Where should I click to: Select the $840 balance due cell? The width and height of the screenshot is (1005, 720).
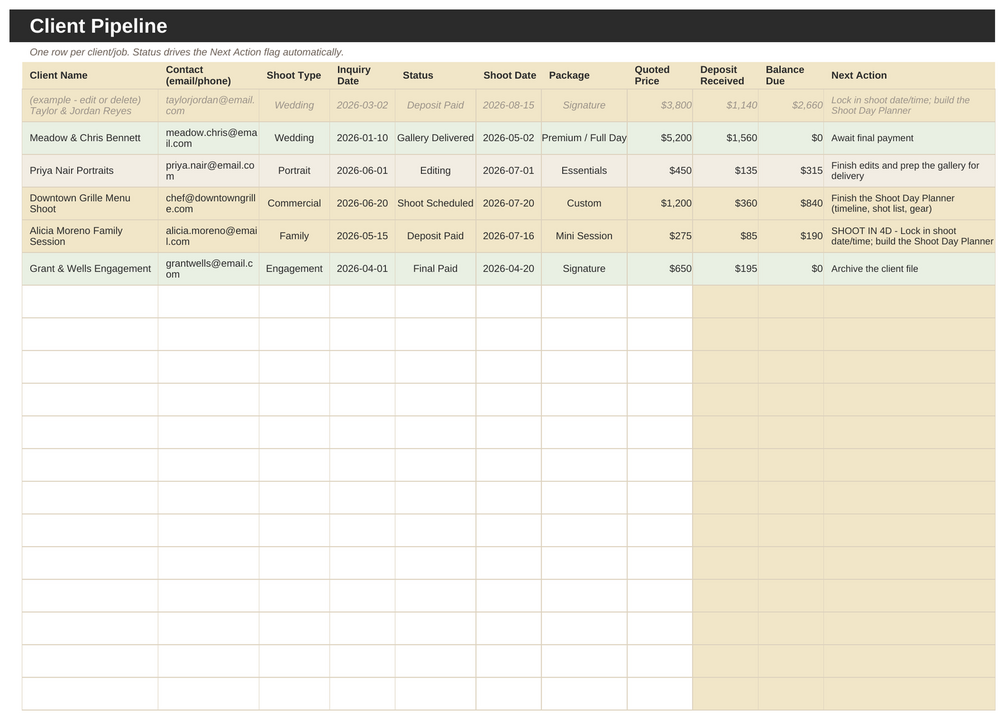[790, 203]
